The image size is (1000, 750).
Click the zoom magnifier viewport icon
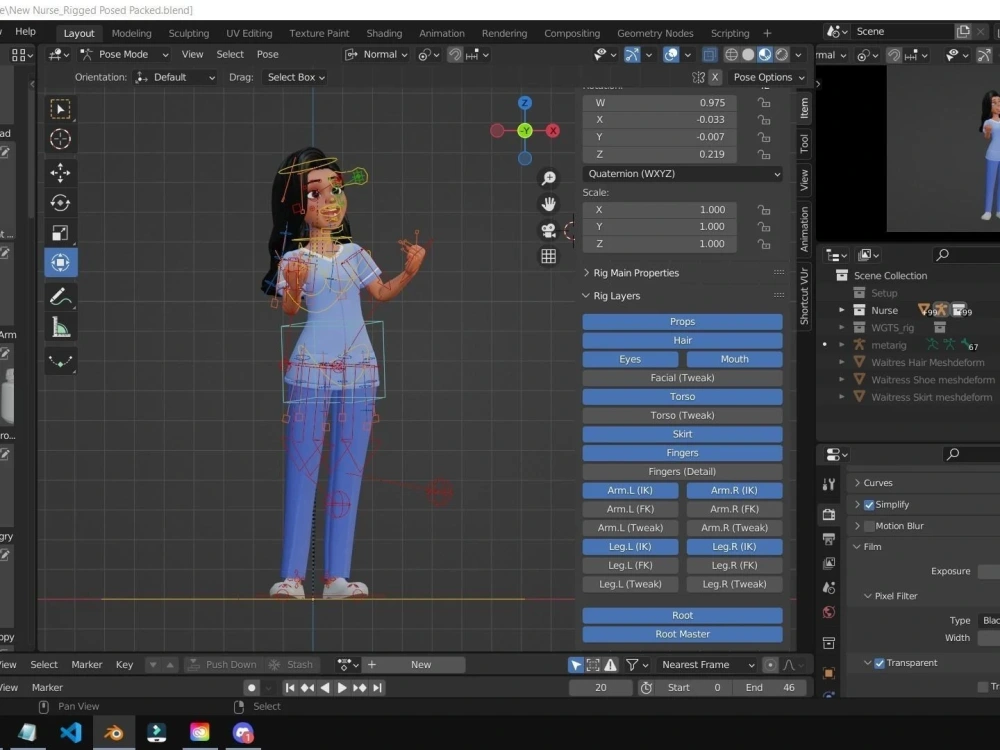(x=548, y=178)
